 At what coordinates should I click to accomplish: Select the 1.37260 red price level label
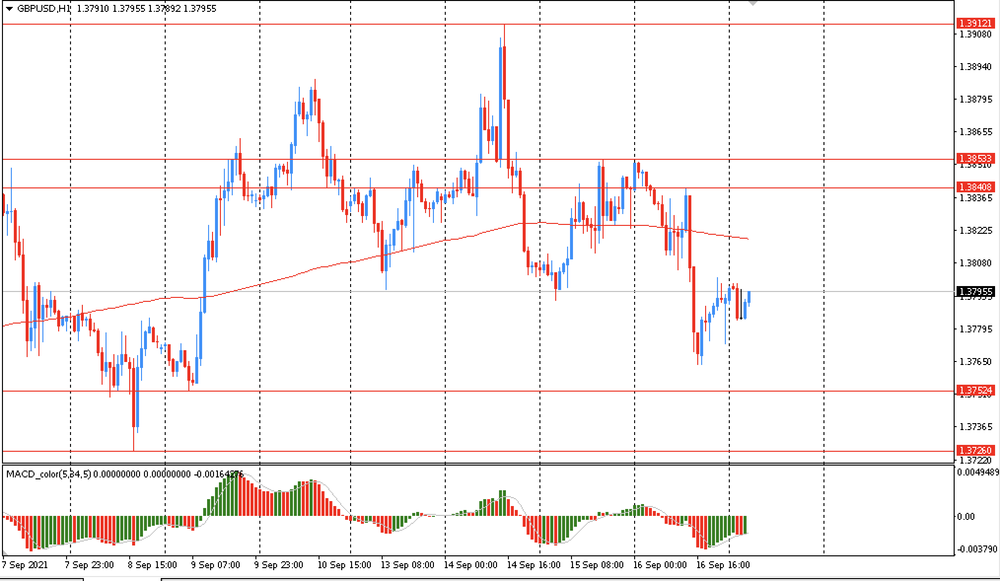click(x=976, y=450)
